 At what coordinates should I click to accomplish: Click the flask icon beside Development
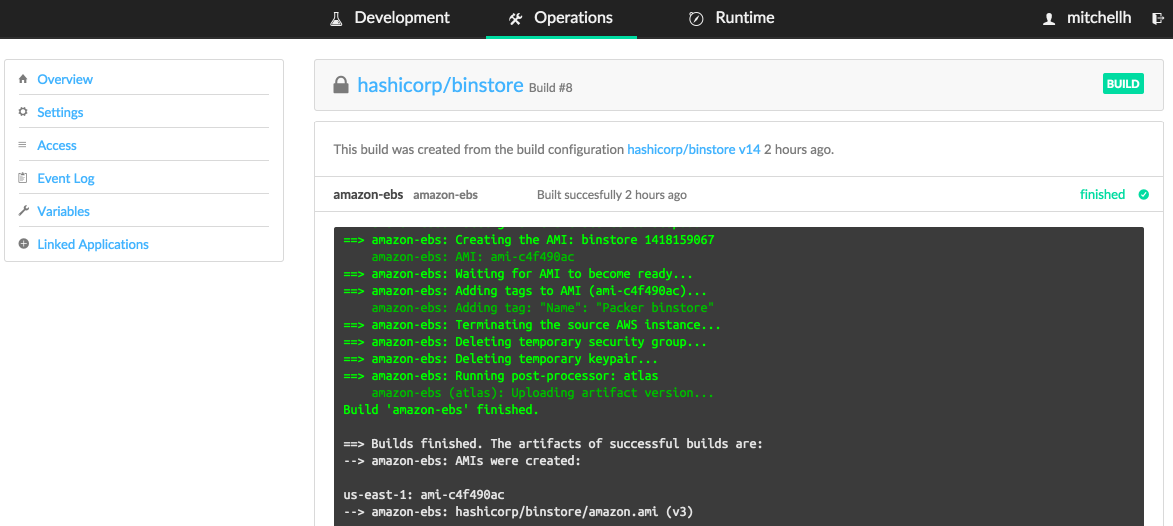click(337, 19)
